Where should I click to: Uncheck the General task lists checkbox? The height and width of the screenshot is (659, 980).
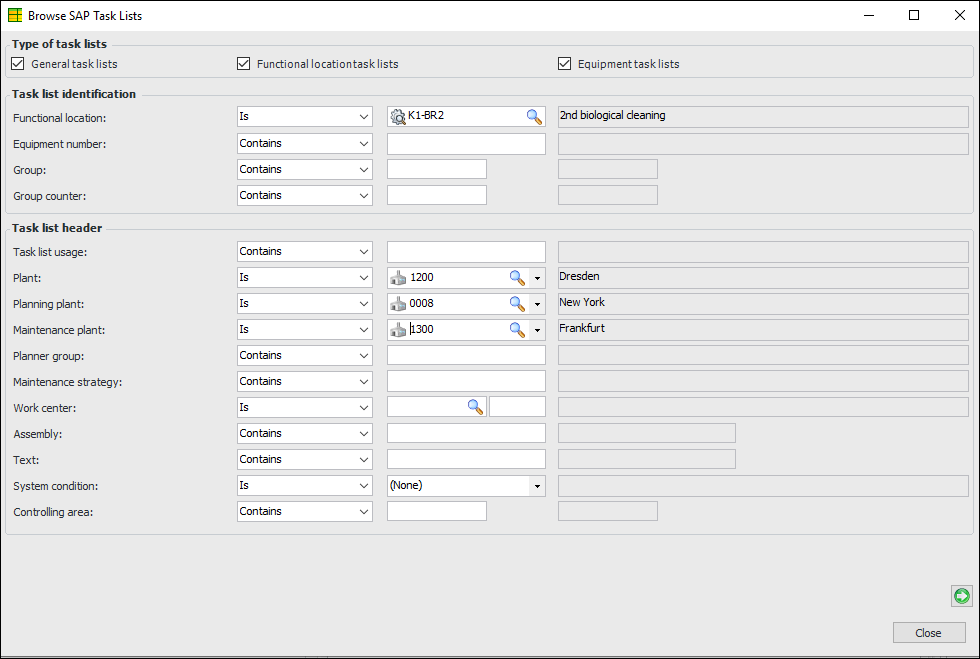coord(18,64)
